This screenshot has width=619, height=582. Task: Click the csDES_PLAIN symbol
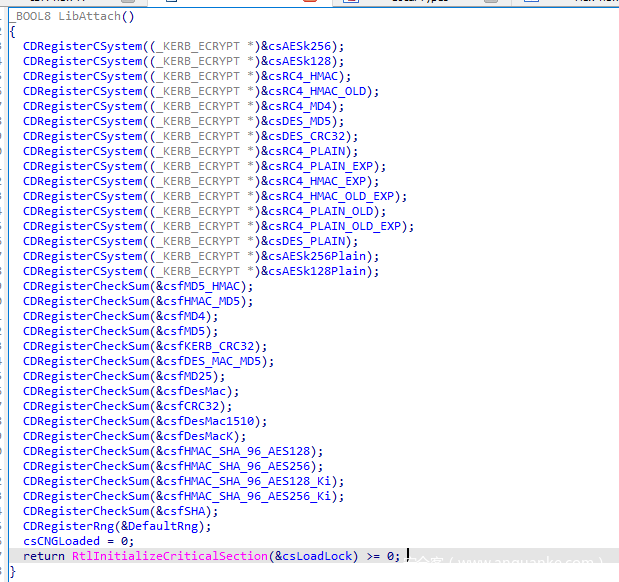click(x=307, y=241)
